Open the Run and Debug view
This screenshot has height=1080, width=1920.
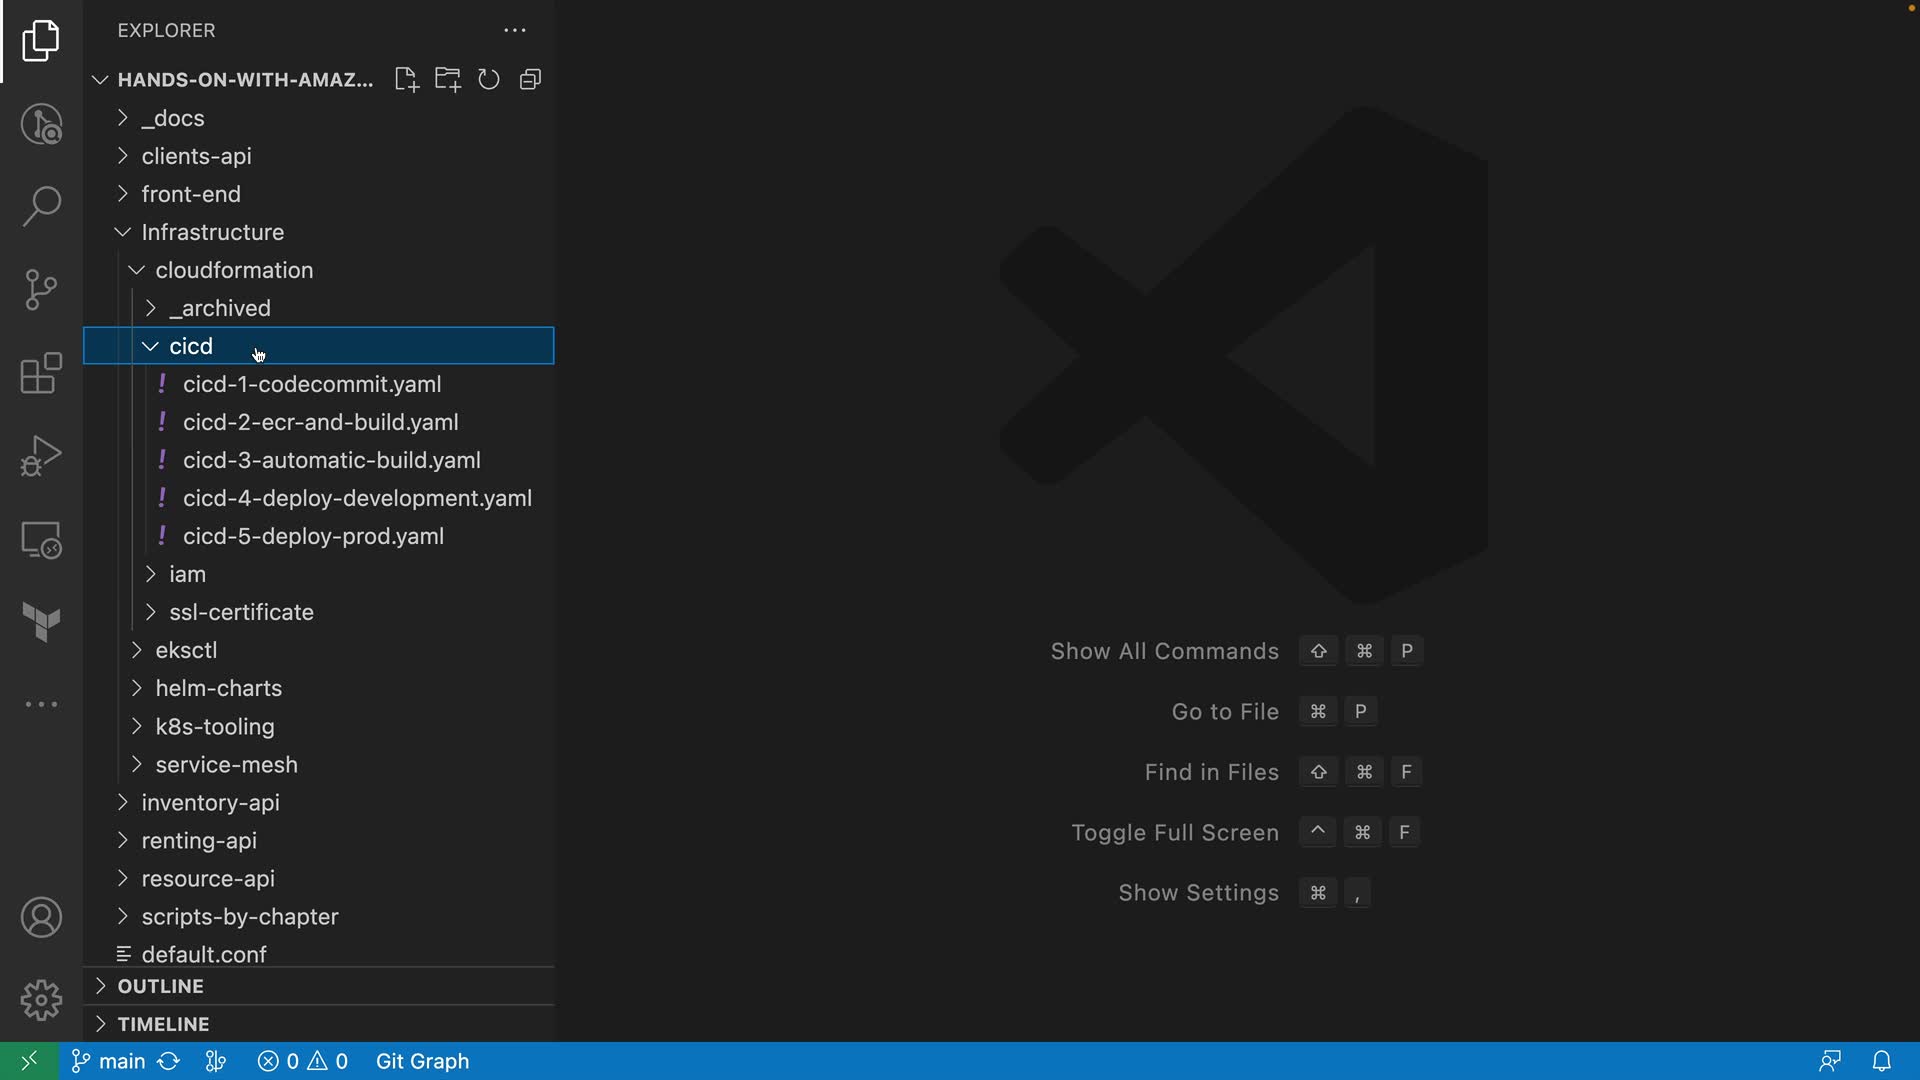coord(41,456)
